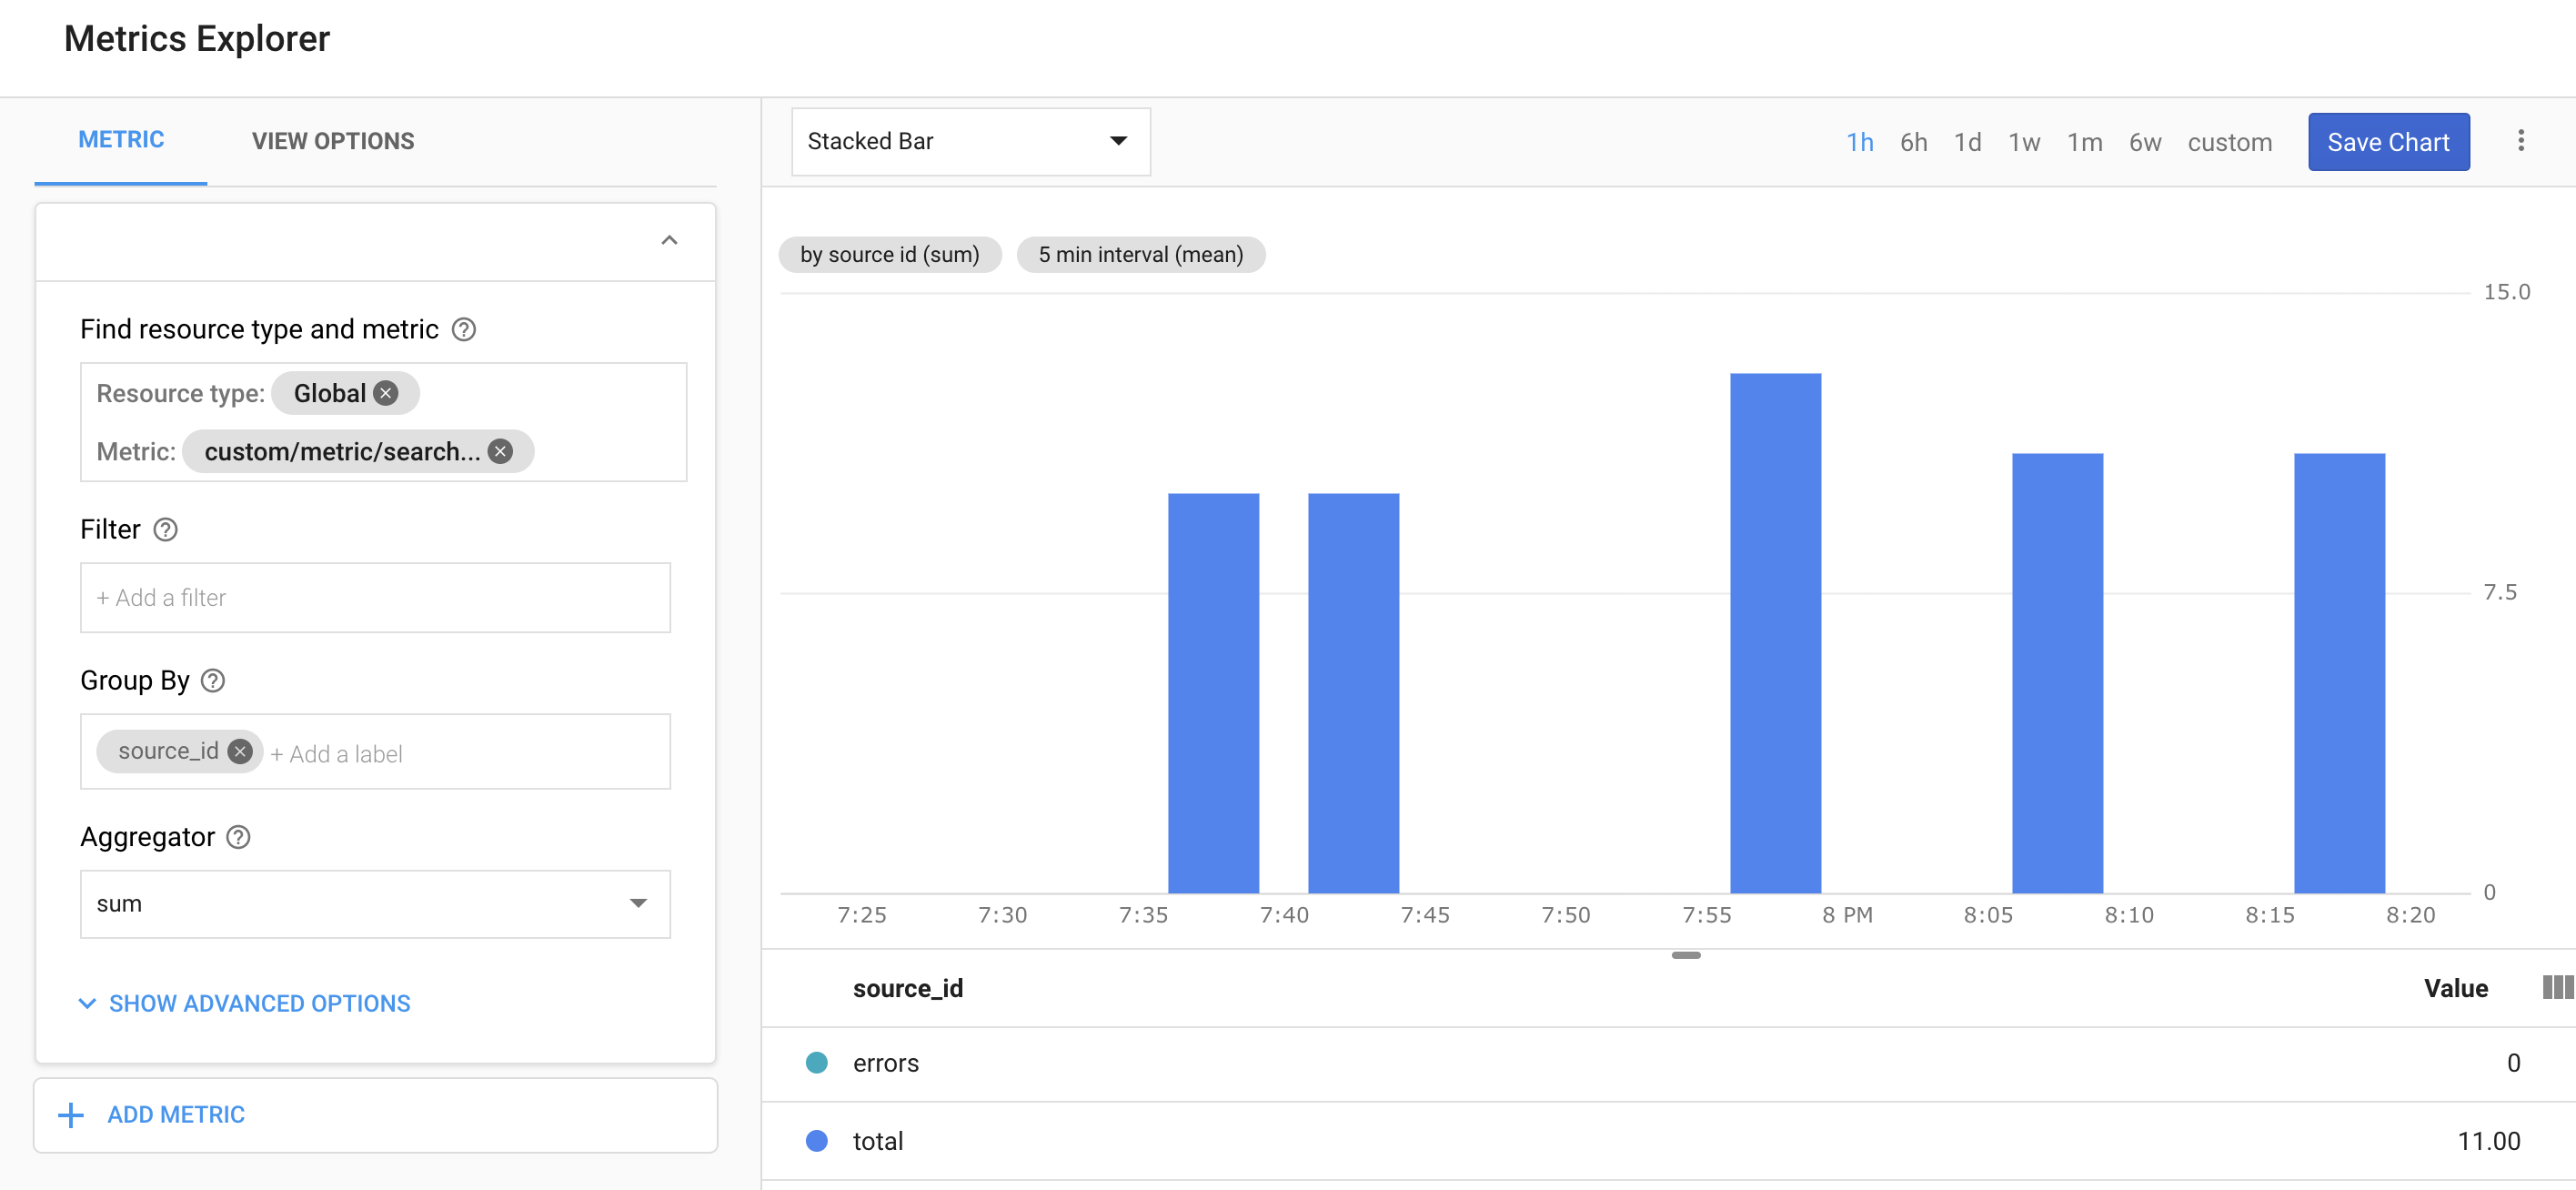Image resolution: width=2576 pixels, height=1190 pixels.
Task: Switch to the View Options tab
Action: pos(333,141)
